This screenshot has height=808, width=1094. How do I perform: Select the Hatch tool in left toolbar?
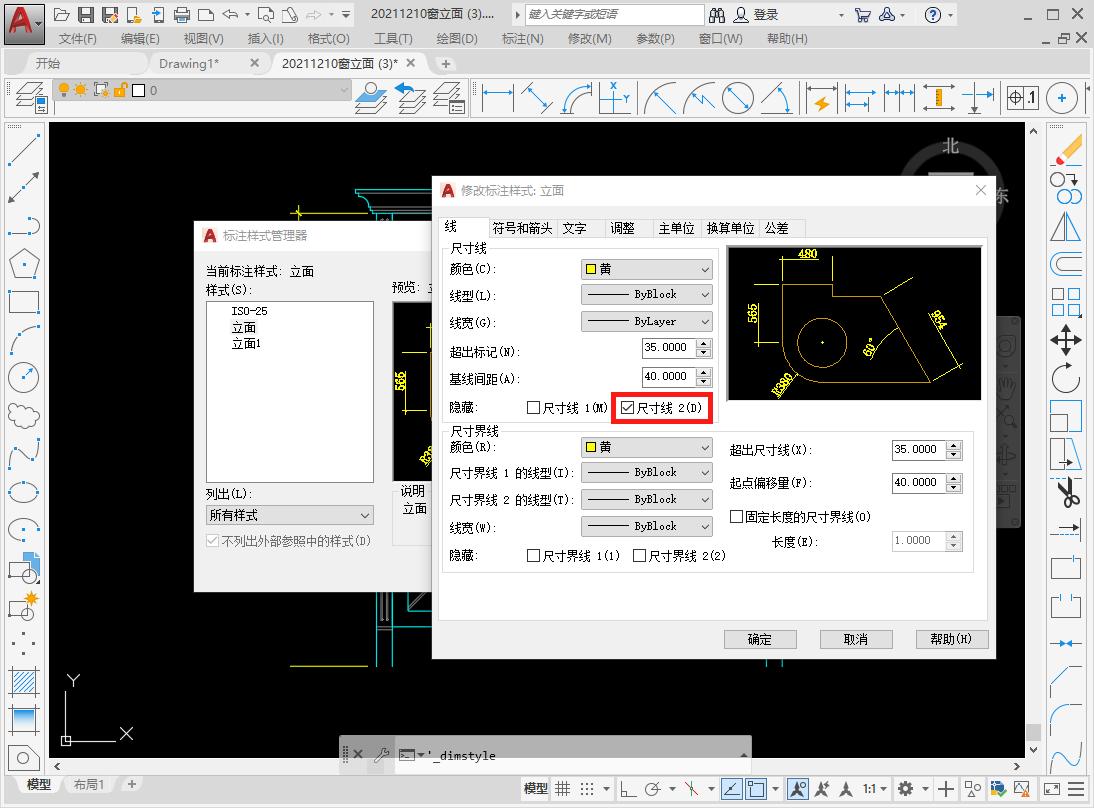click(24, 680)
